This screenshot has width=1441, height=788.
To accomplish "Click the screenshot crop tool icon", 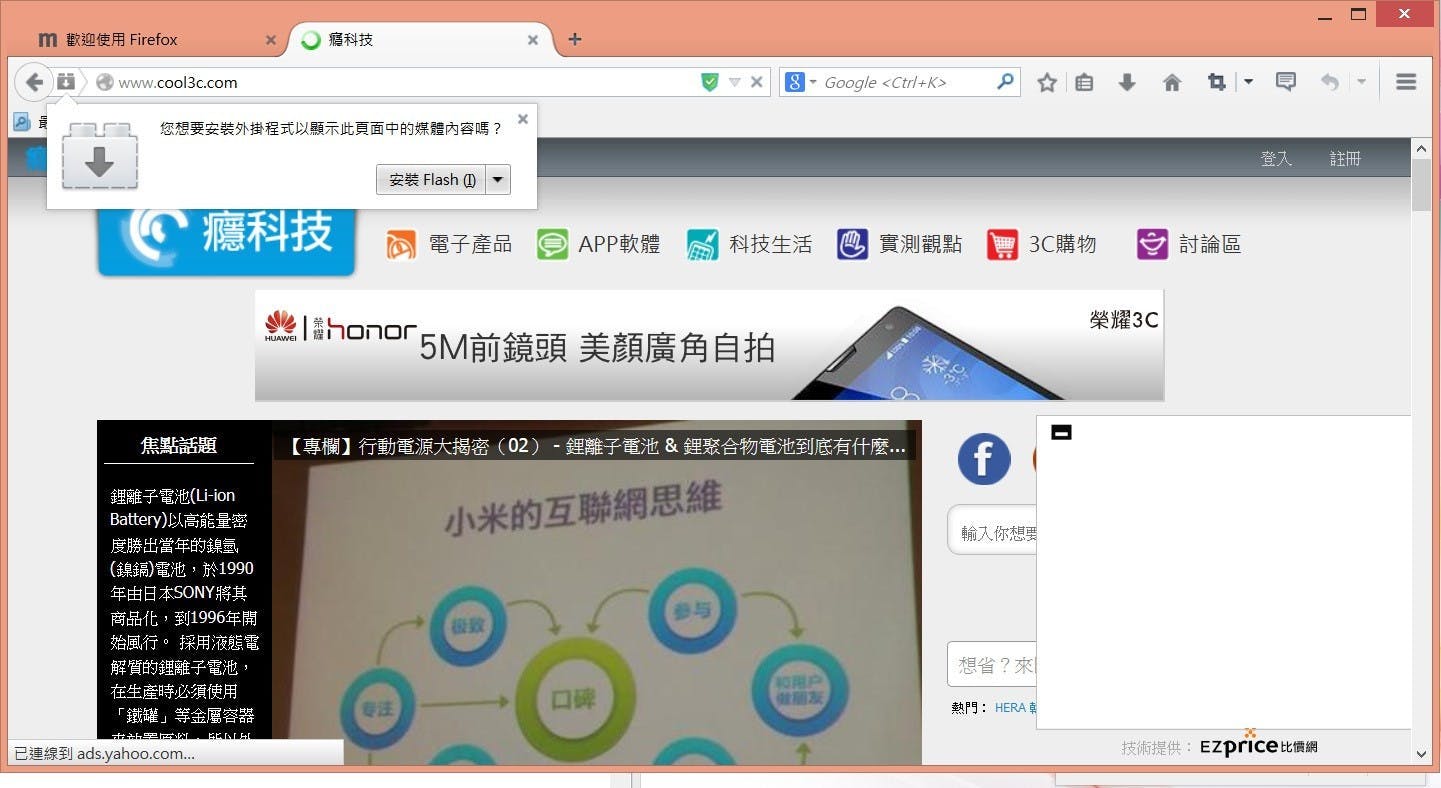I will pos(1217,83).
